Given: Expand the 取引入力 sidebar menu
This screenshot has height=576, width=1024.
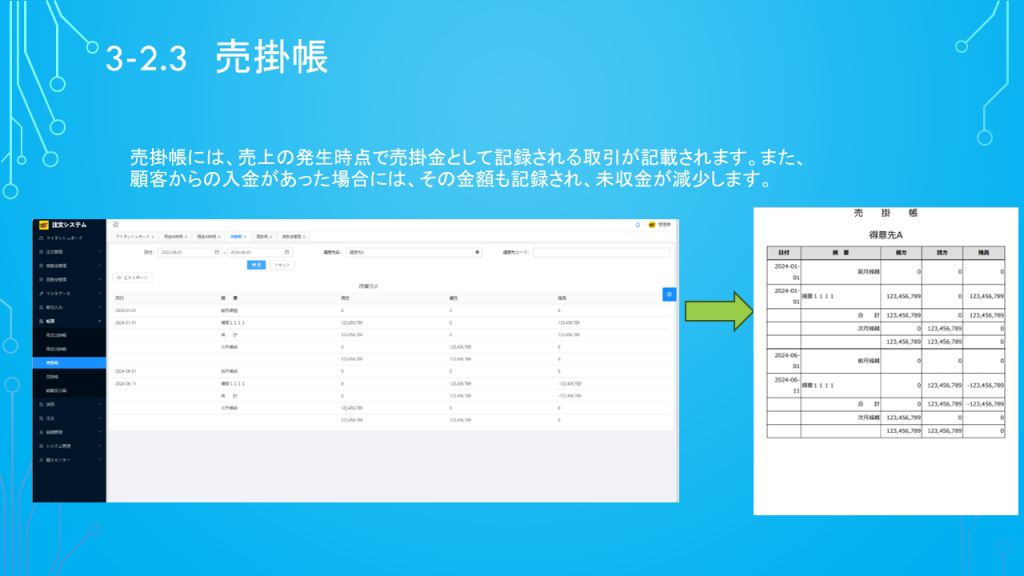Looking at the screenshot, I should click(69, 307).
